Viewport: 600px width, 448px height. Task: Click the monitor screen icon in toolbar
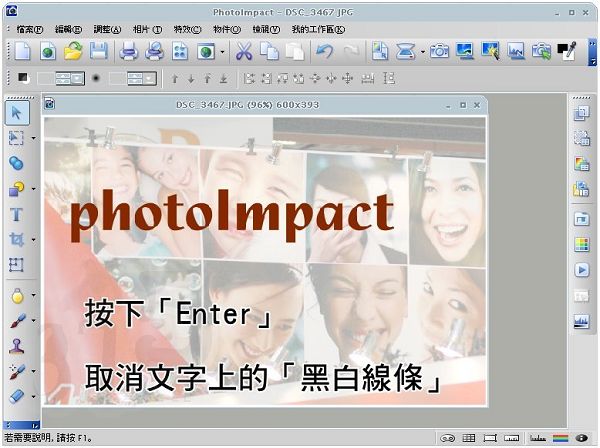[x=465, y=51]
